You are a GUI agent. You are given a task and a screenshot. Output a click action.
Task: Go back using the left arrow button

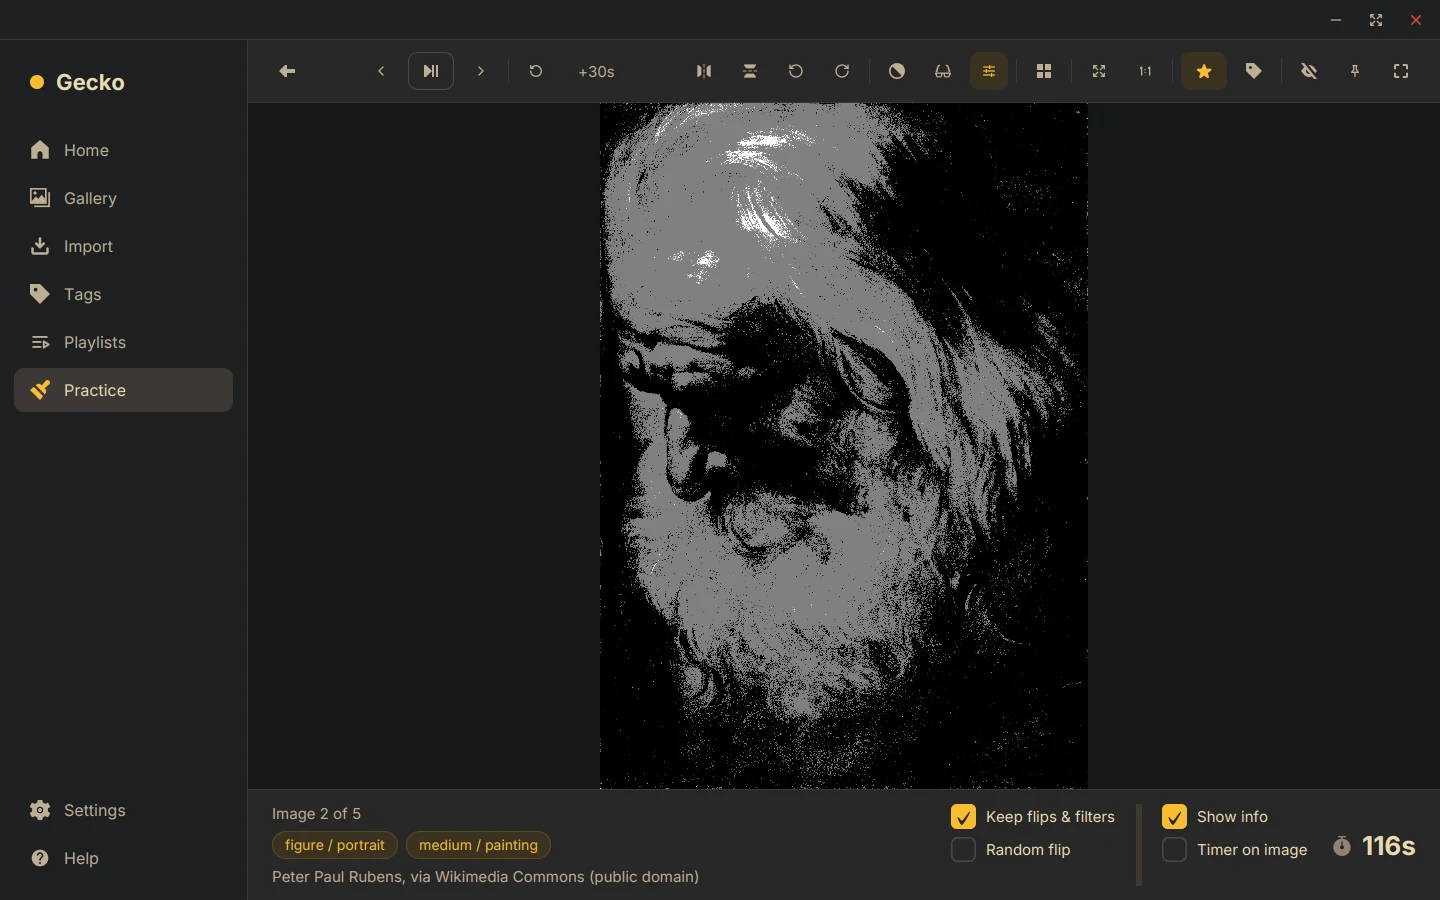pos(287,71)
